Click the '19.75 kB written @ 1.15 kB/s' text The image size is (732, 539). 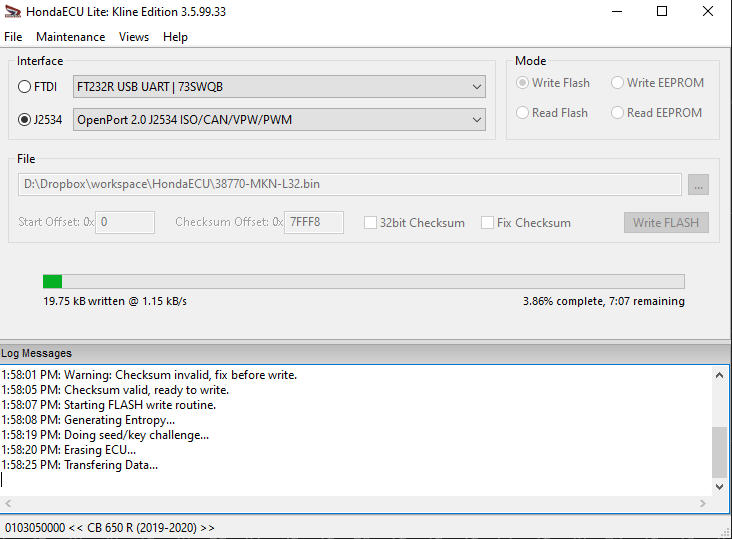(115, 301)
